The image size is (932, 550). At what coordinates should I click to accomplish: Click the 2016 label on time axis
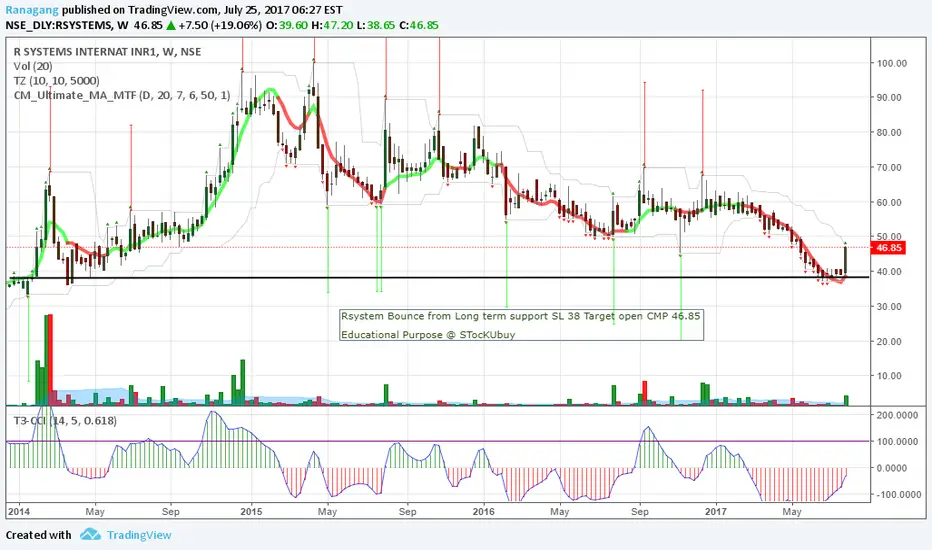click(x=483, y=511)
